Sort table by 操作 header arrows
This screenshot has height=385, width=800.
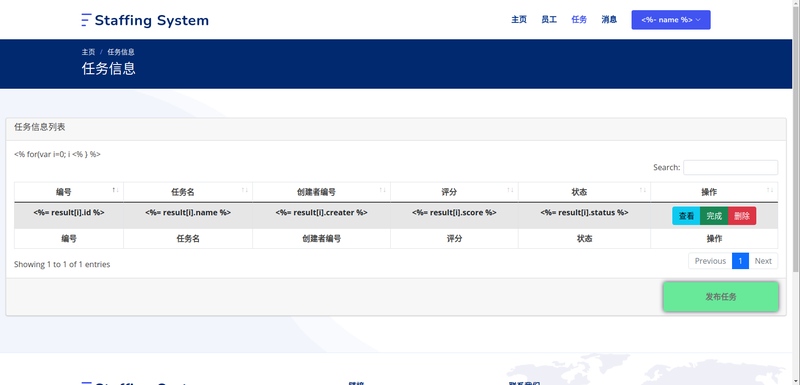tap(770, 190)
